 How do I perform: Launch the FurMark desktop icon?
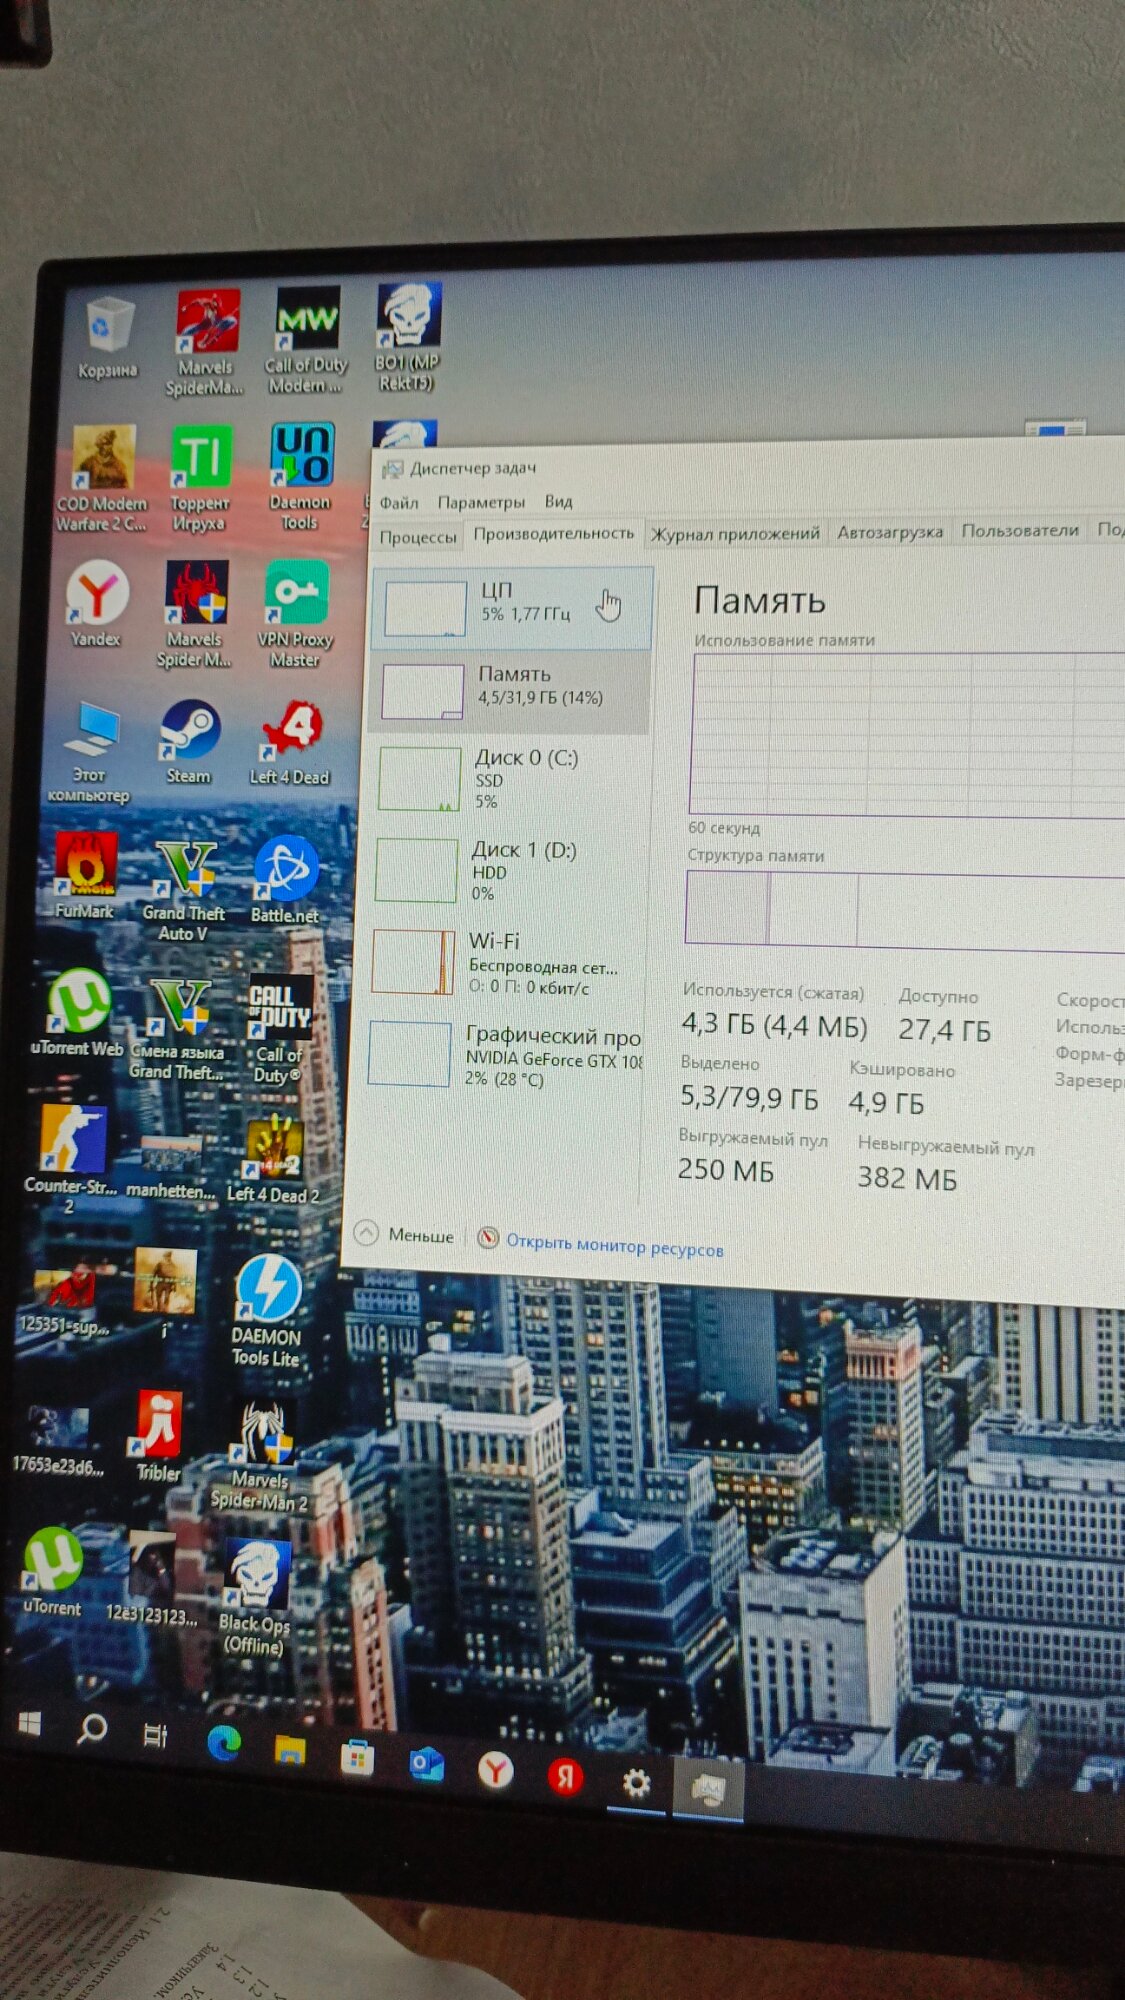point(85,876)
